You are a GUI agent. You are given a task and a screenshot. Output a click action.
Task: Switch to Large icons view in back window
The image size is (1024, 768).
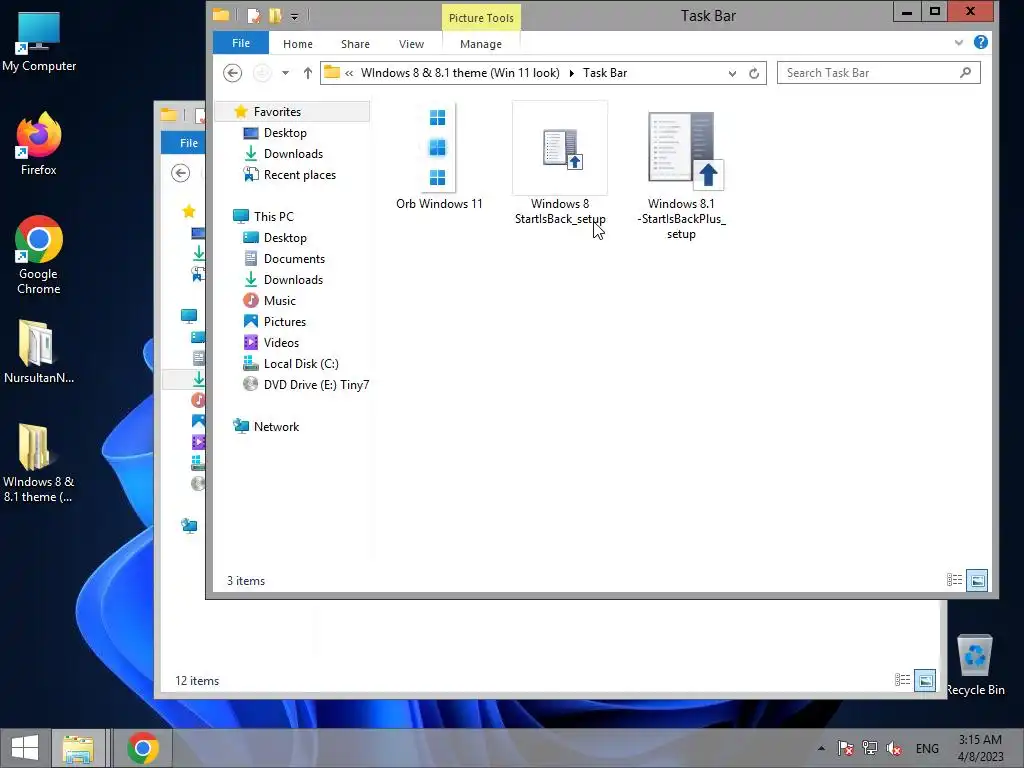925,680
